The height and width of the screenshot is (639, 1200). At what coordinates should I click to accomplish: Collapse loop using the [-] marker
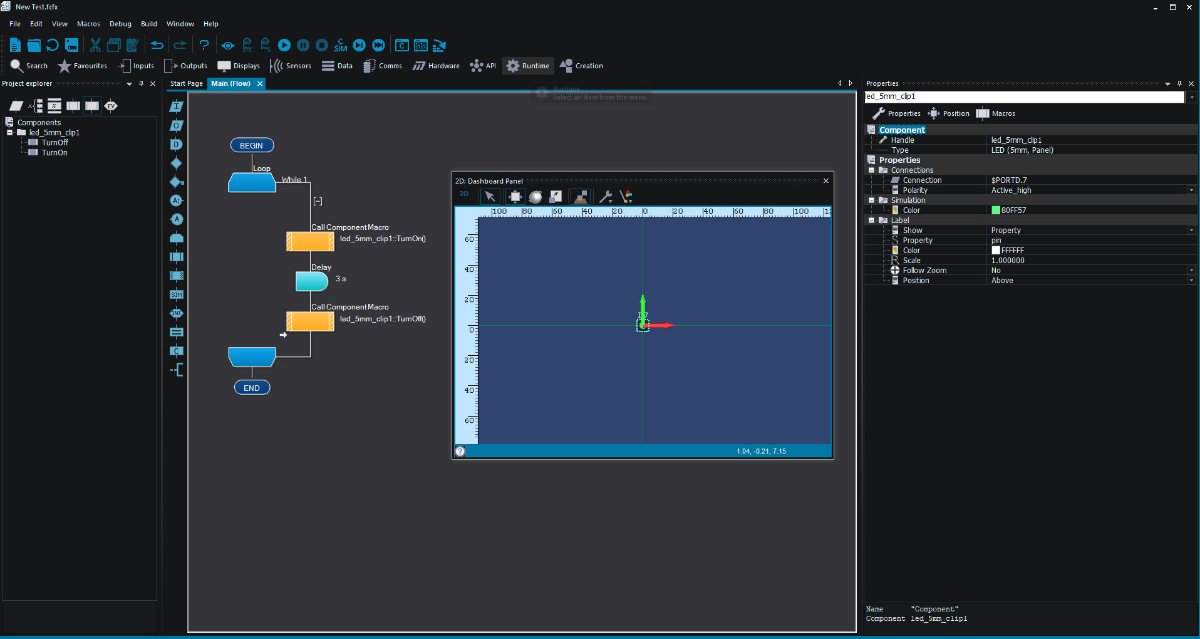coord(317,202)
